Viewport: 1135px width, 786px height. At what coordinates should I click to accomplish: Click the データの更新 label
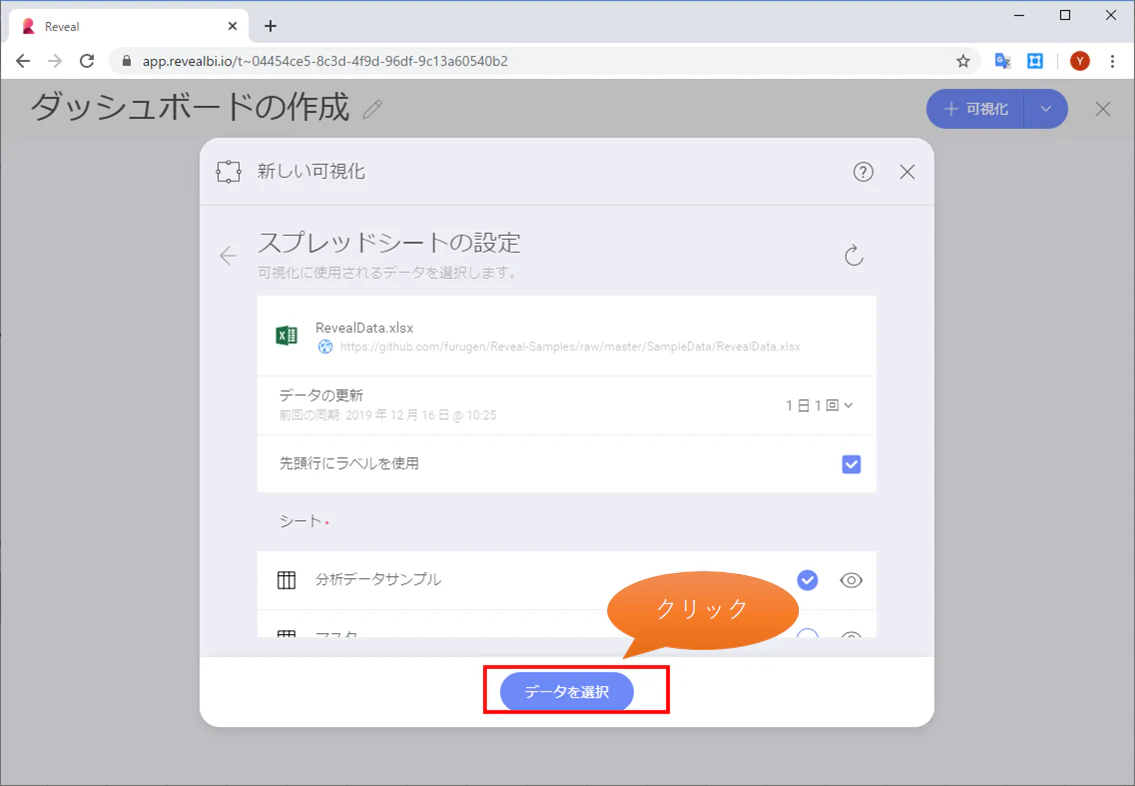[x=321, y=395]
